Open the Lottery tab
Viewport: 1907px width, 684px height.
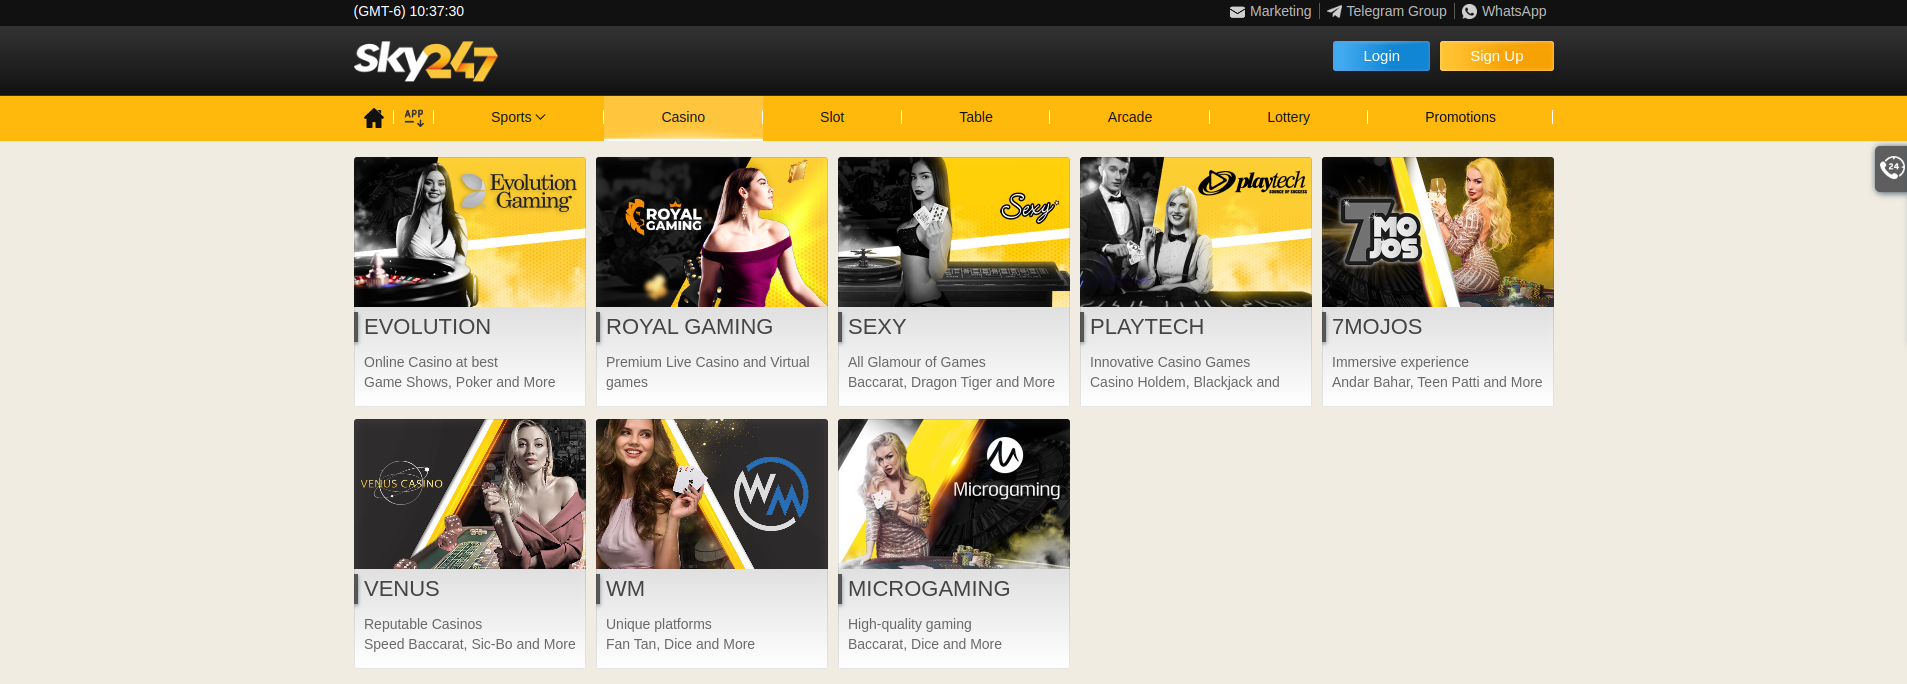pos(1288,117)
